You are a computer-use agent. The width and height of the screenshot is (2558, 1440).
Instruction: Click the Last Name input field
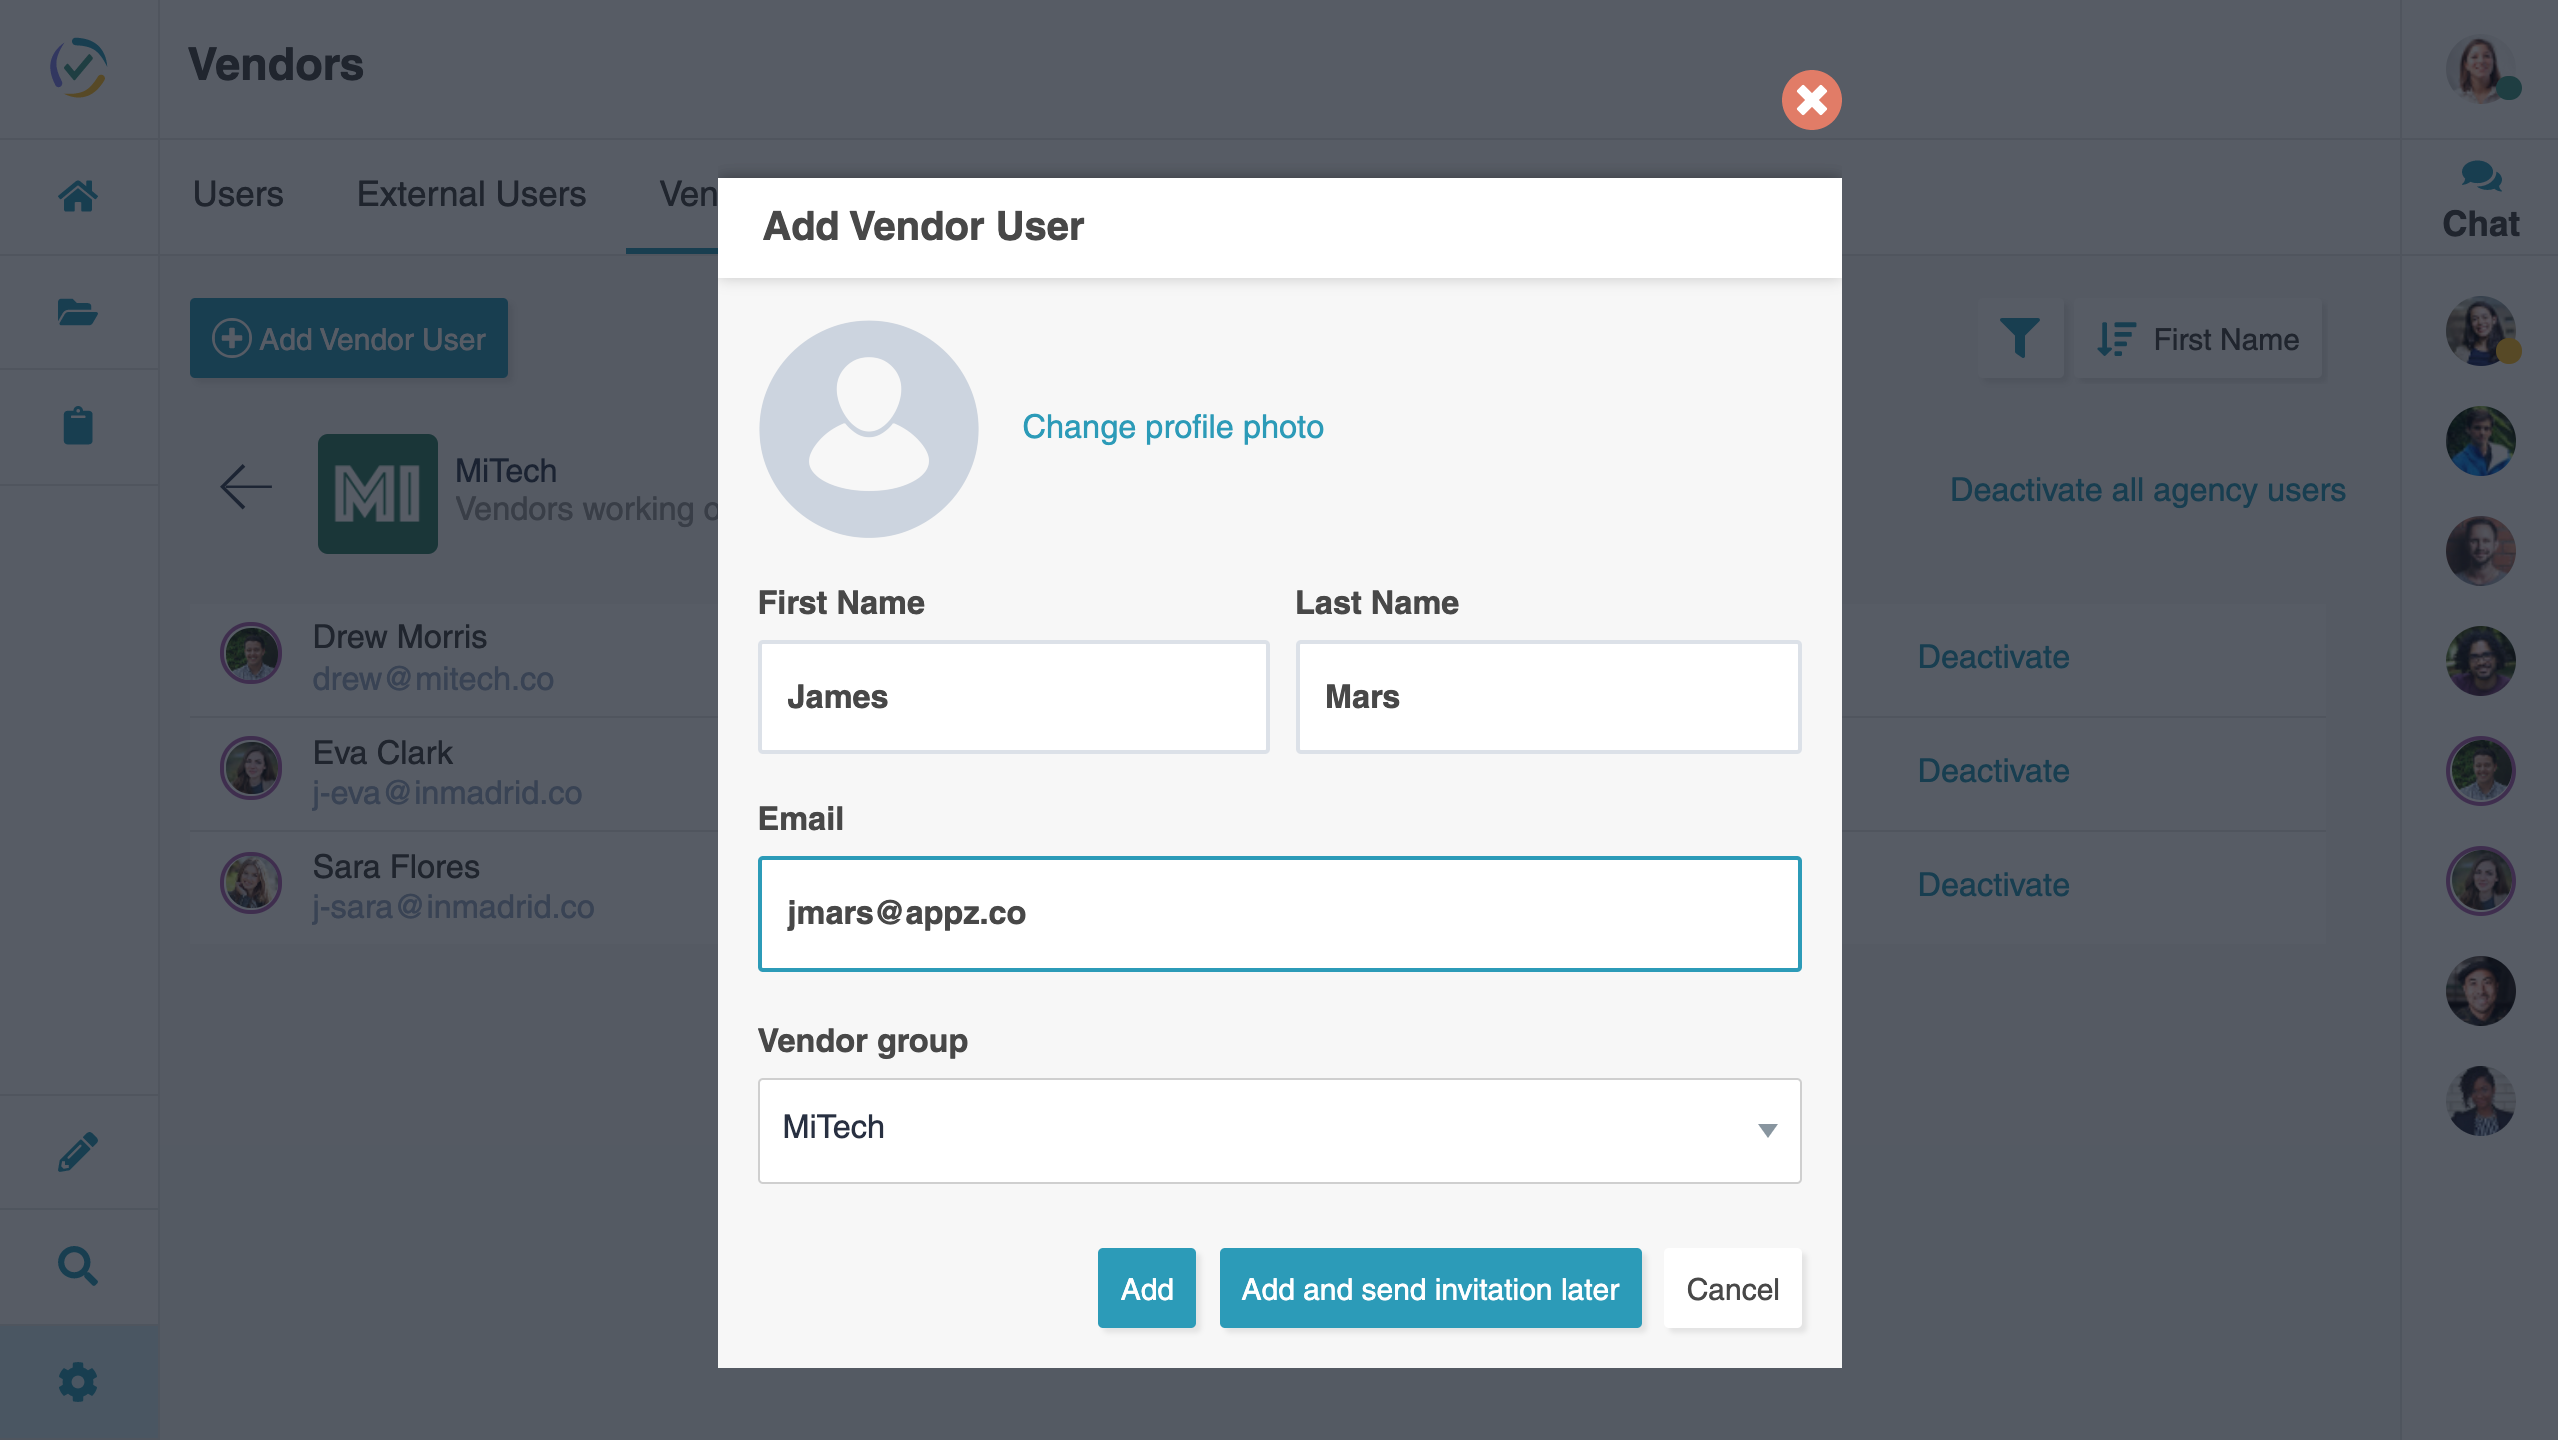tap(1548, 697)
